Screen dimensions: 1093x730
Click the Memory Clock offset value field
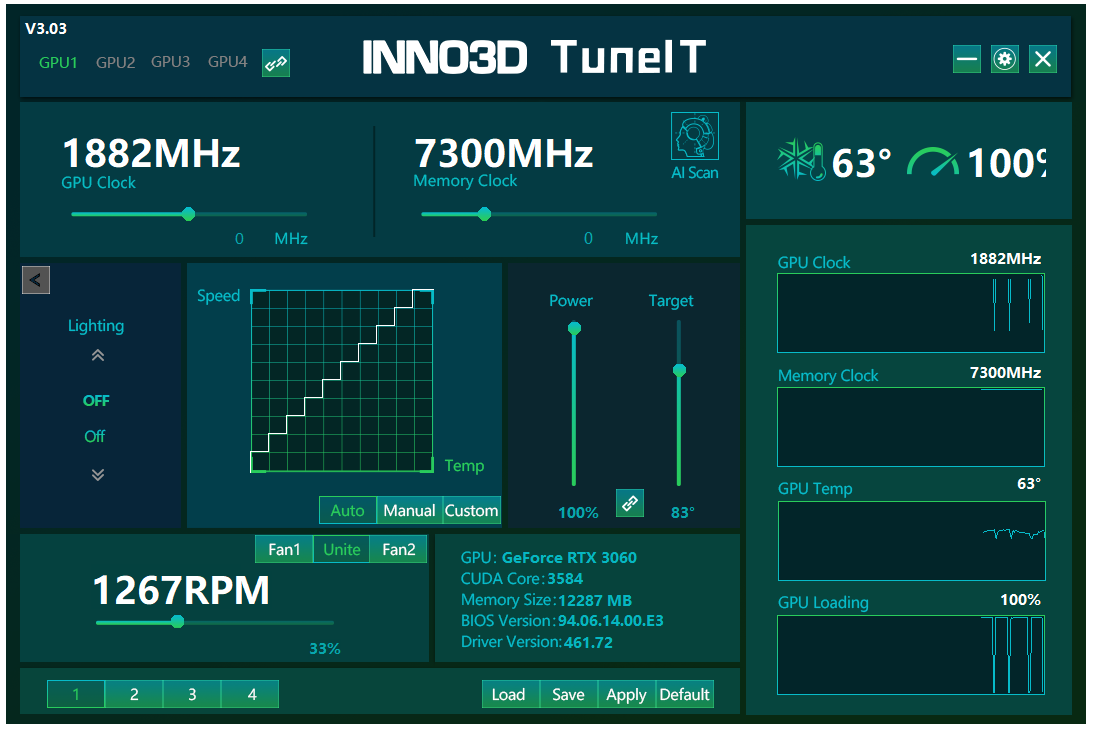point(588,238)
